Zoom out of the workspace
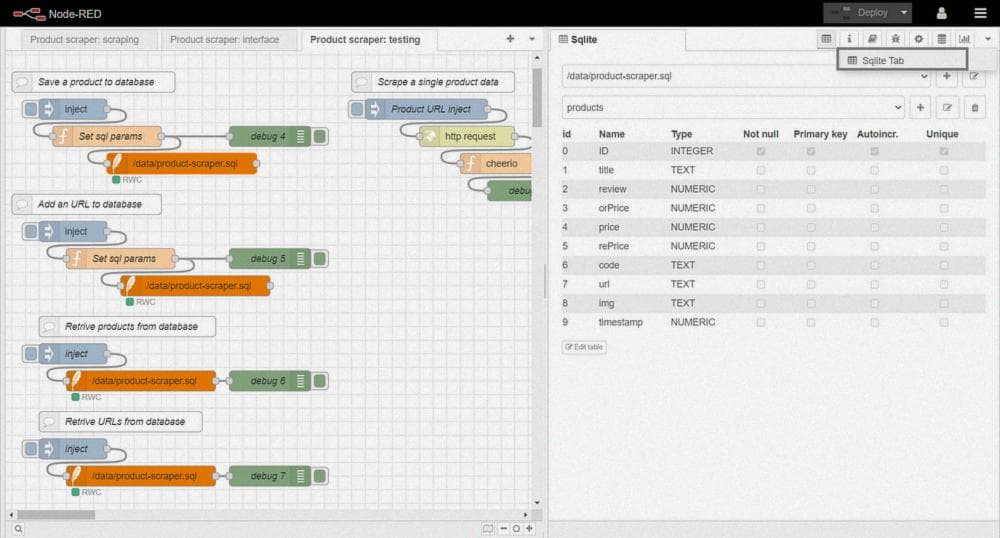This screenshot has width=1000, height=538. 504,528
